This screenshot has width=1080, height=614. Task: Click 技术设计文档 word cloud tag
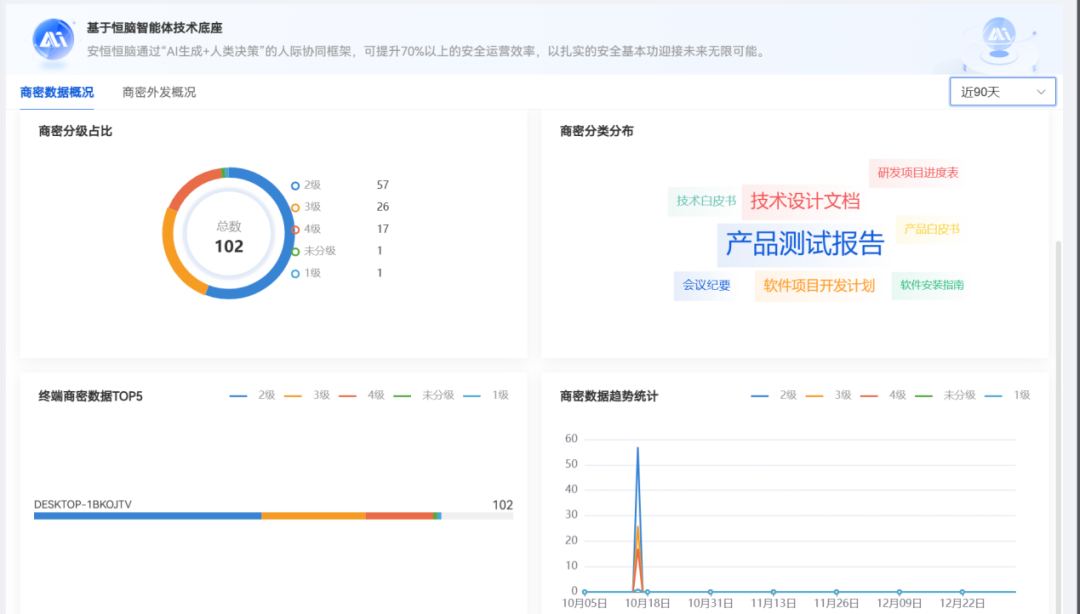[805, 201]
